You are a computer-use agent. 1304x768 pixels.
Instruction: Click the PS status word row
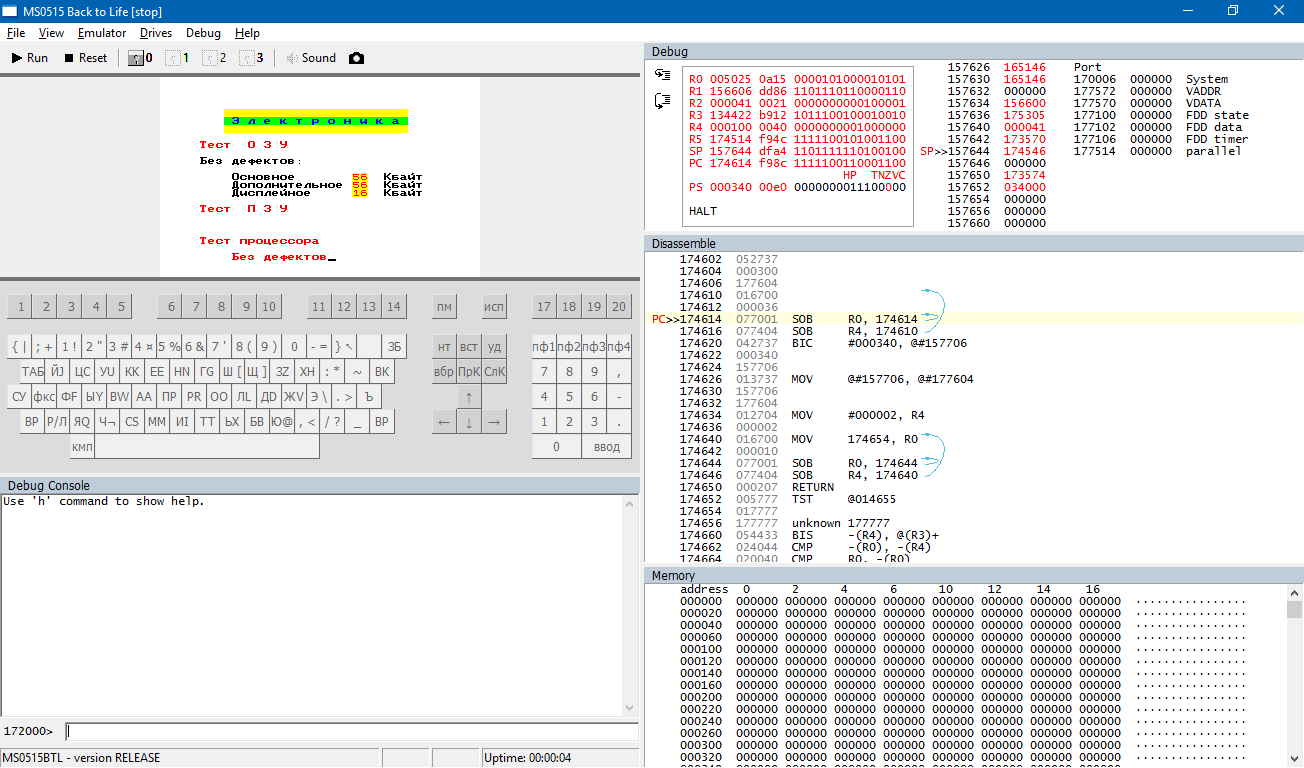[x=797, y=187]
